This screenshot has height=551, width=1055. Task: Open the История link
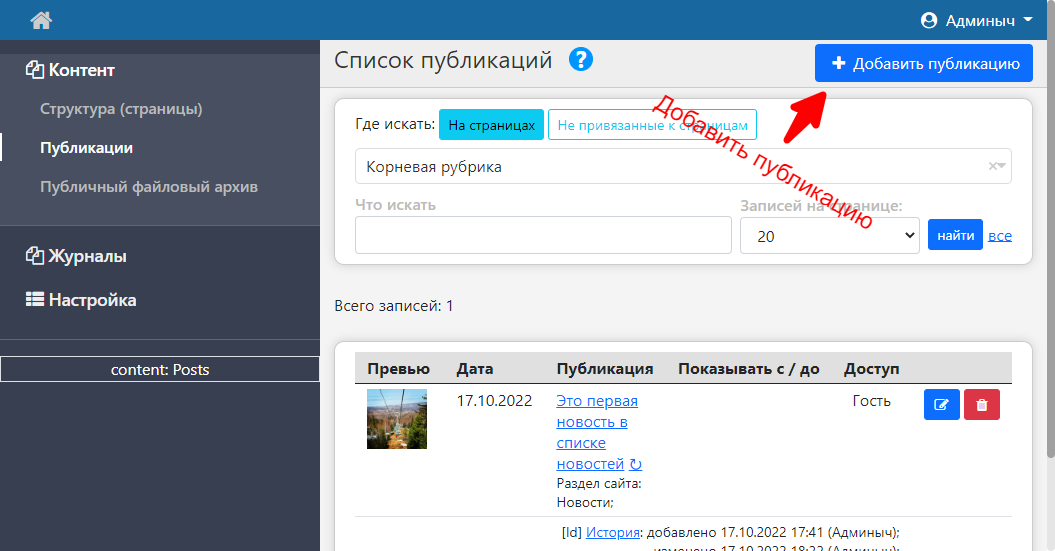[612, 532]
